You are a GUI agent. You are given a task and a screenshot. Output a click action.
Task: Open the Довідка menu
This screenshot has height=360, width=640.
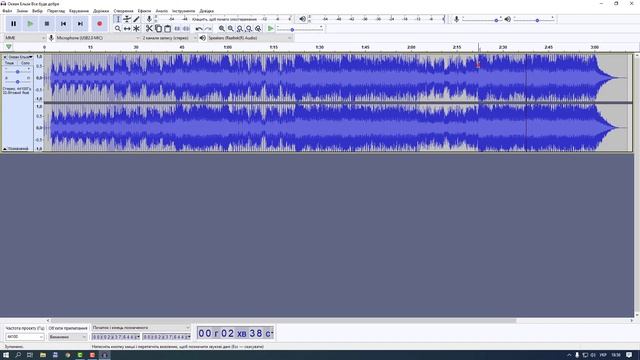207,11
